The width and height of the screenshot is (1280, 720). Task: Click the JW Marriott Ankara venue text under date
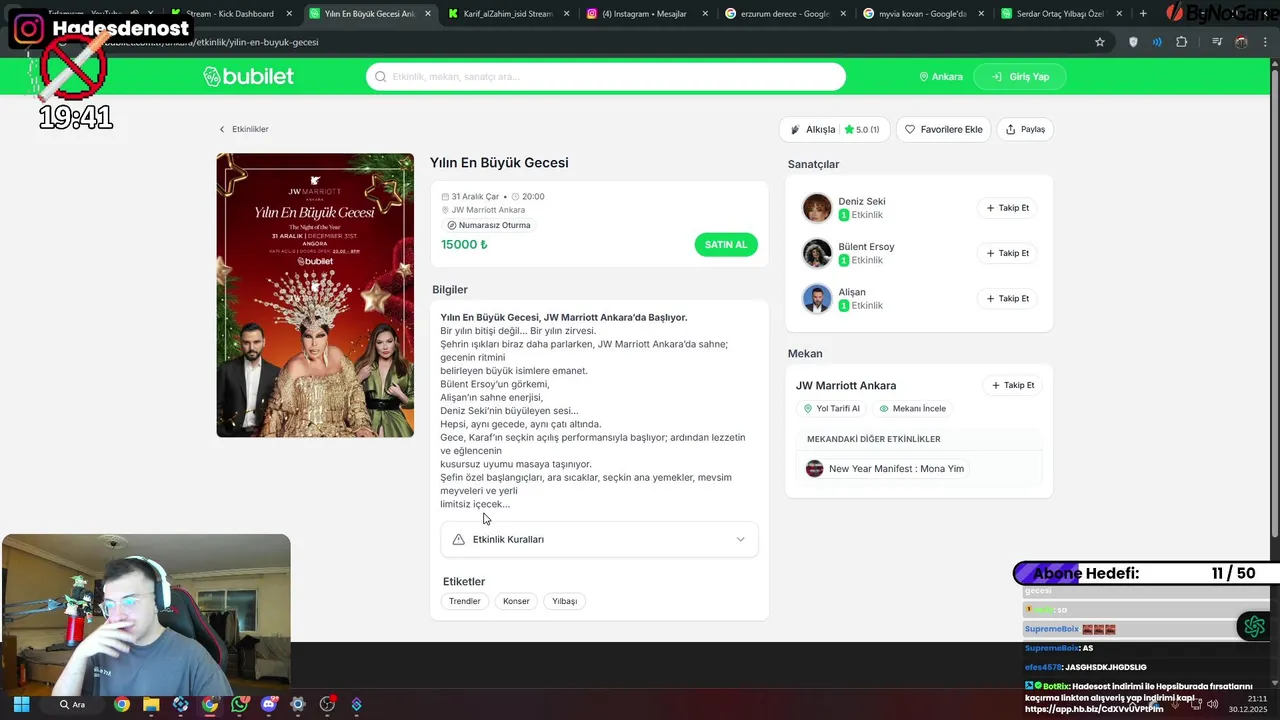click(x=488, y=210)
